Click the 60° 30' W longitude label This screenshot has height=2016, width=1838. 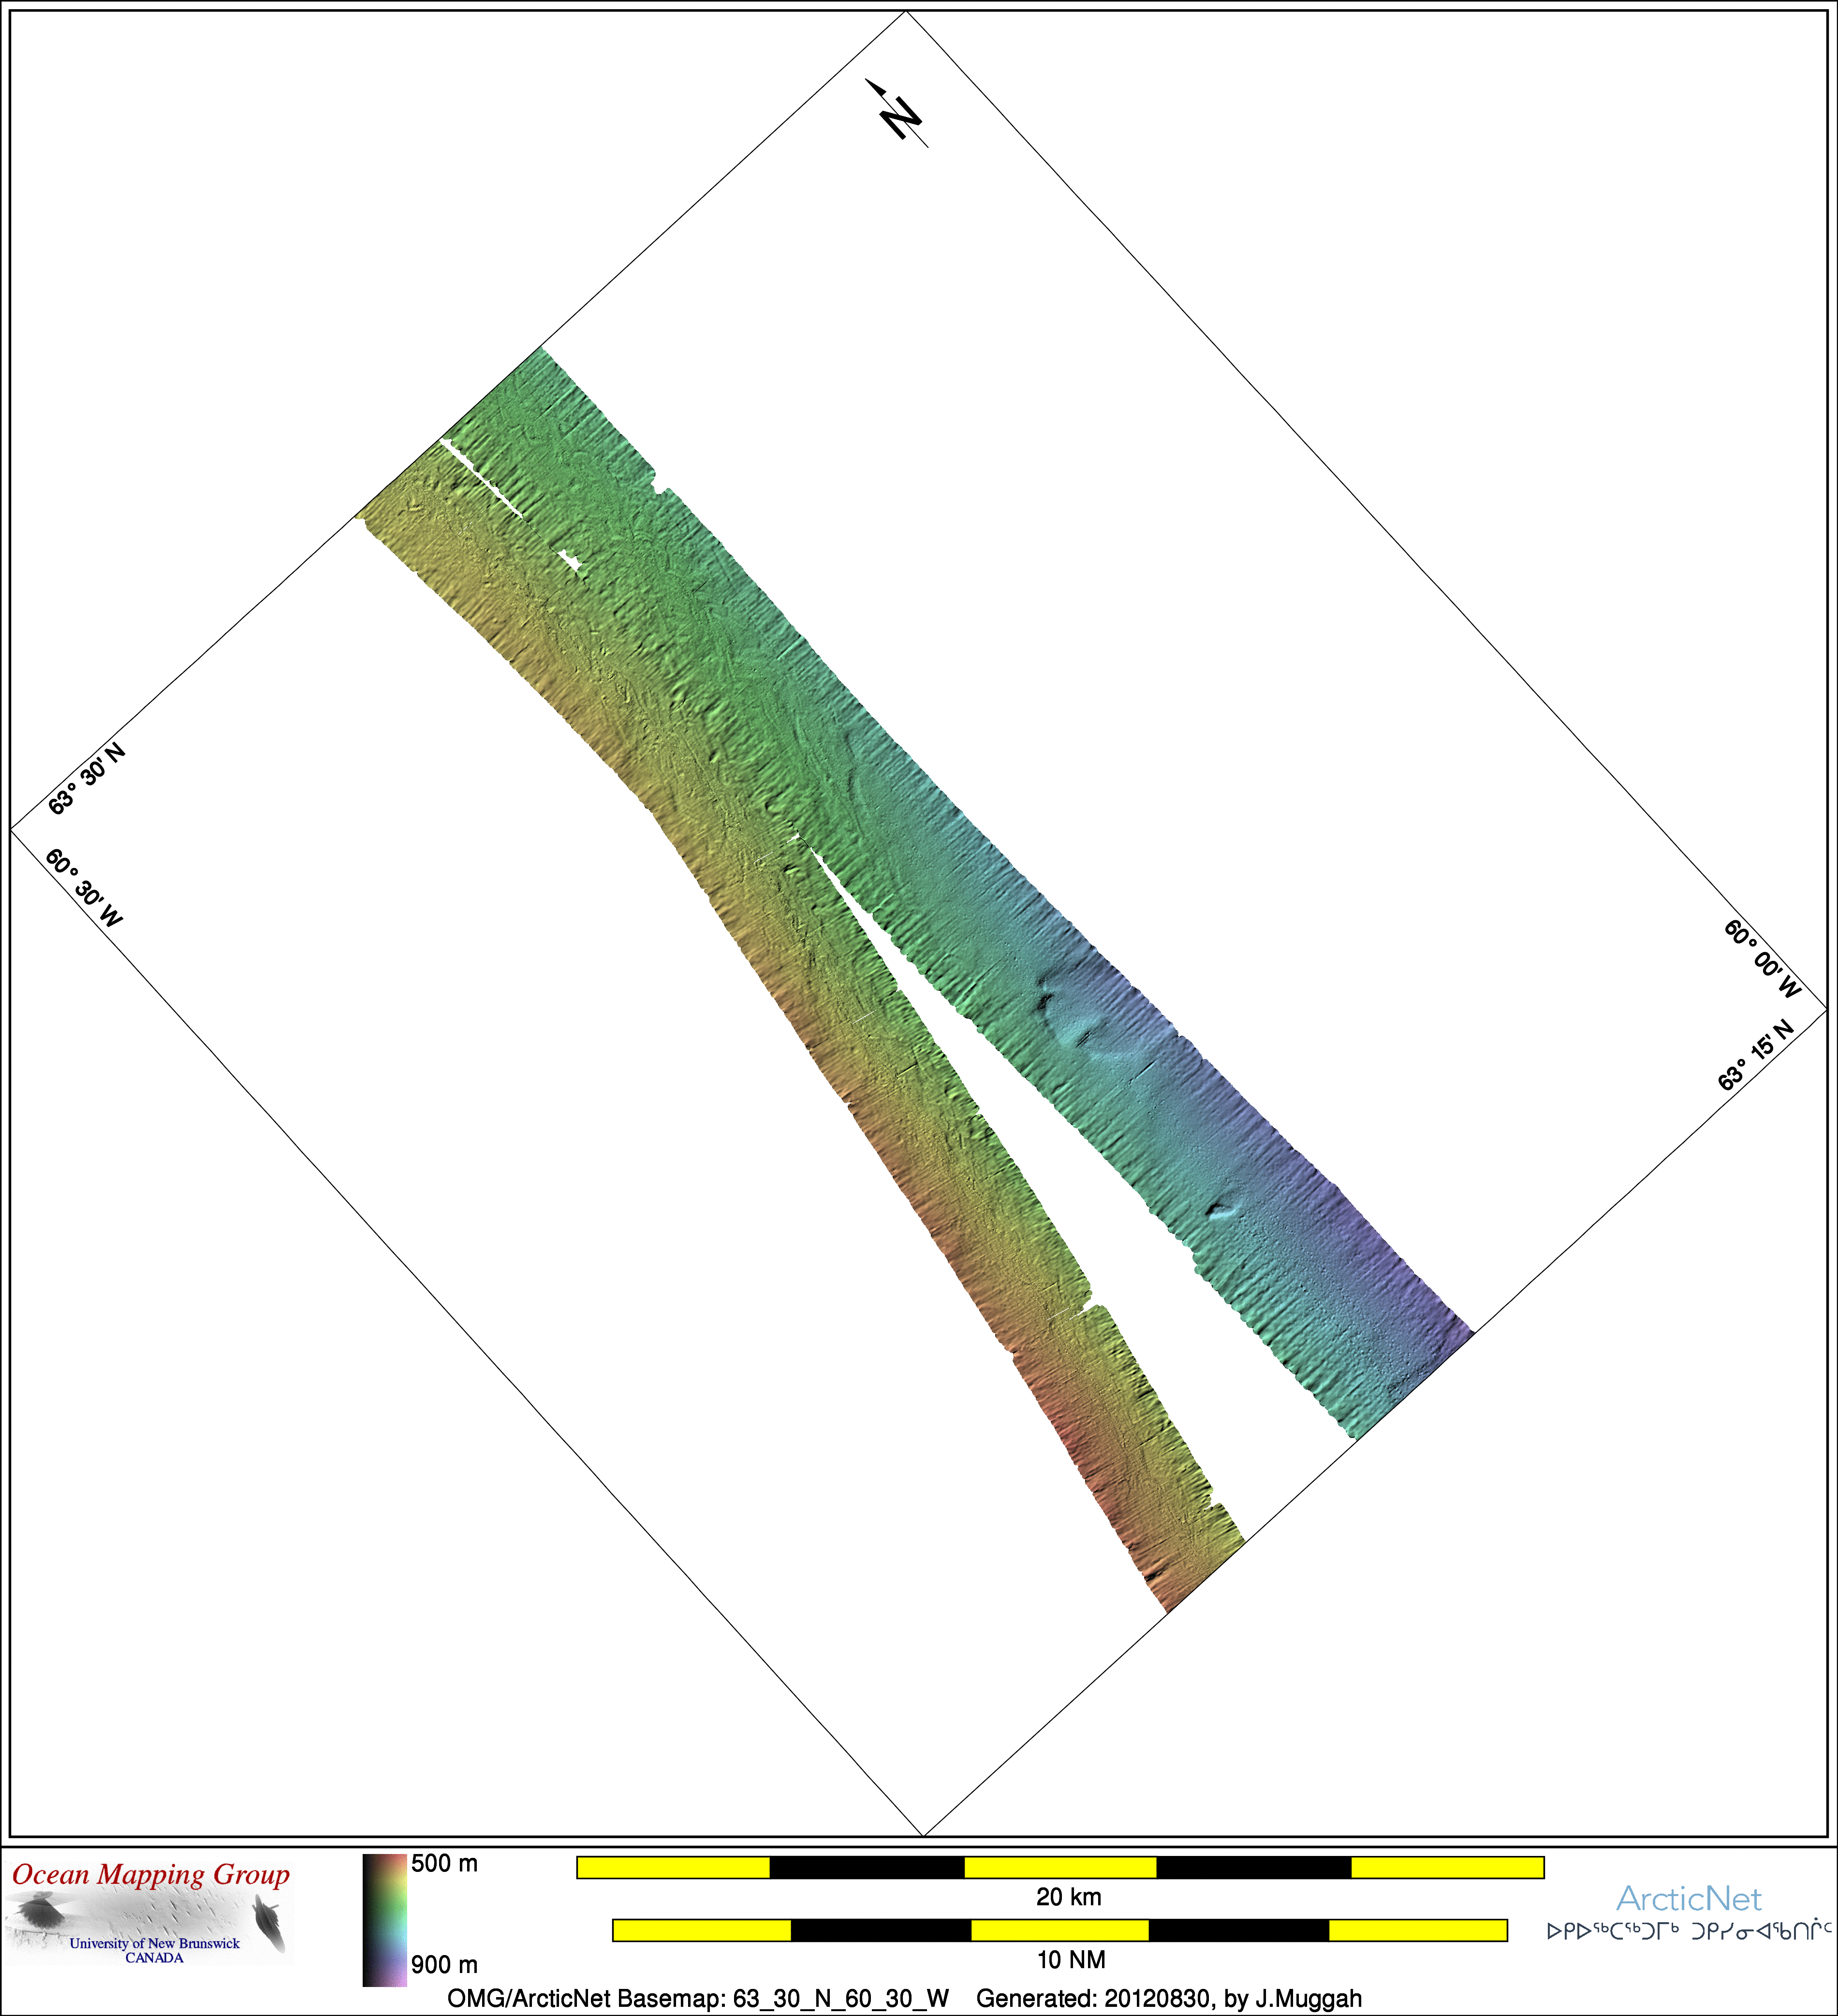[84, 888]
